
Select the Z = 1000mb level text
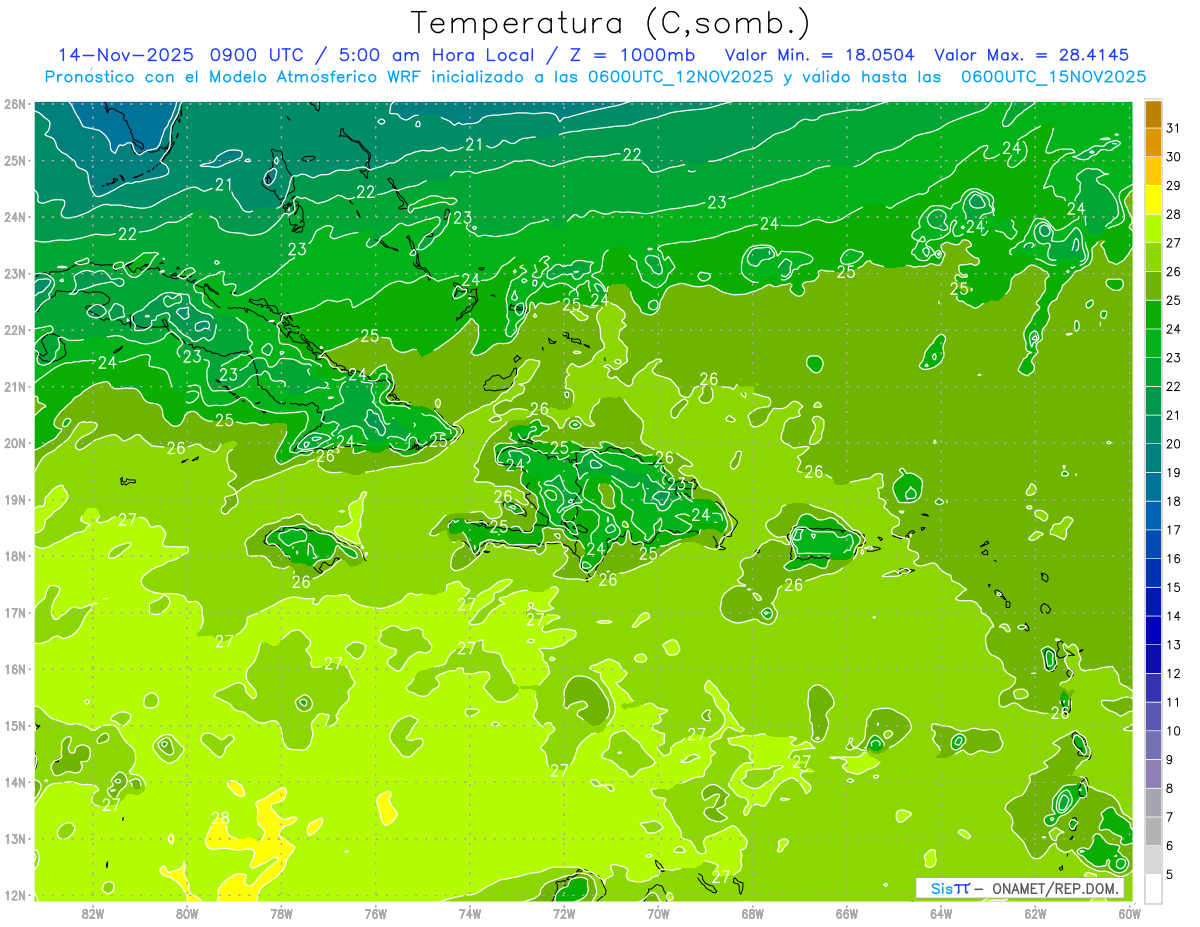pyautogui.click(x=632, y=55)
